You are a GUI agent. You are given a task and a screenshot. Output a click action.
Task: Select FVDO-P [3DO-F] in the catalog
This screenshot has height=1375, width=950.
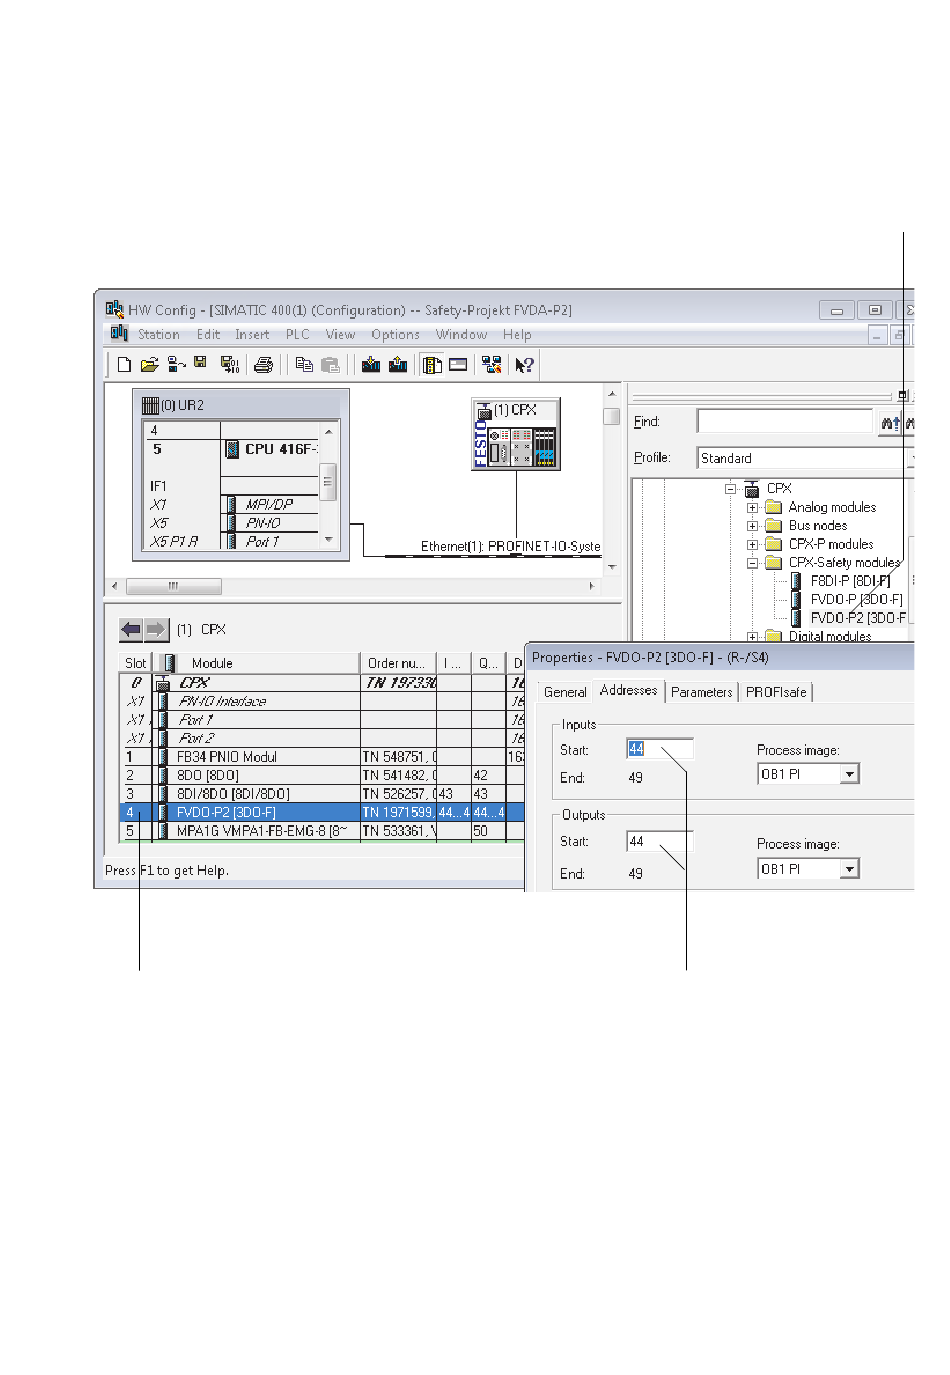pyautogui.click(x=856, y=600)
